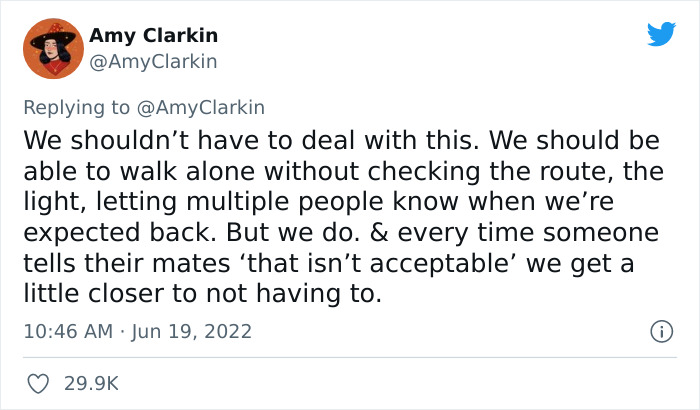Click the horizontal divider above likes

point(350,357)
